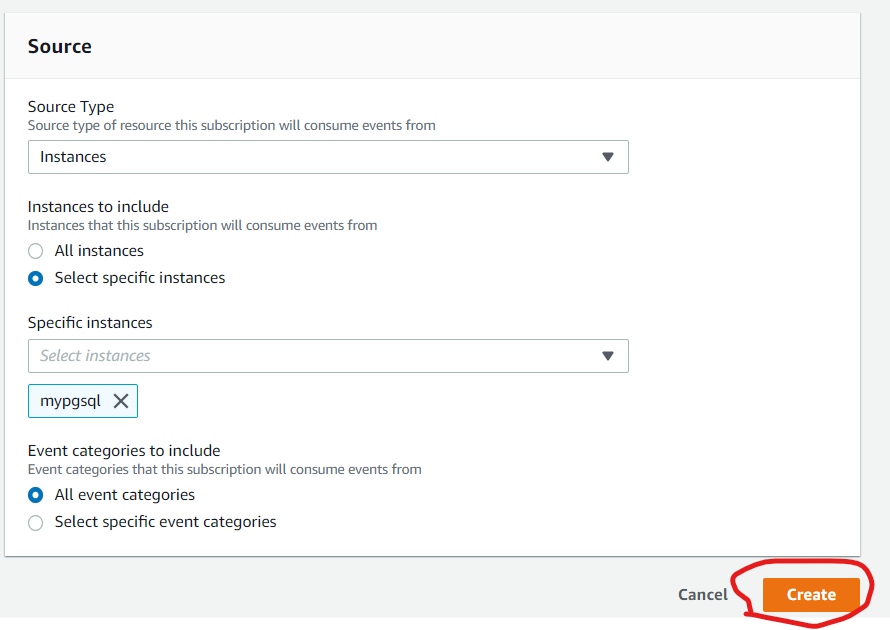Screen dimensions: 890x630
Task: Select the All instances radio button
Action: pyautogui.click(x=35, y=251)
